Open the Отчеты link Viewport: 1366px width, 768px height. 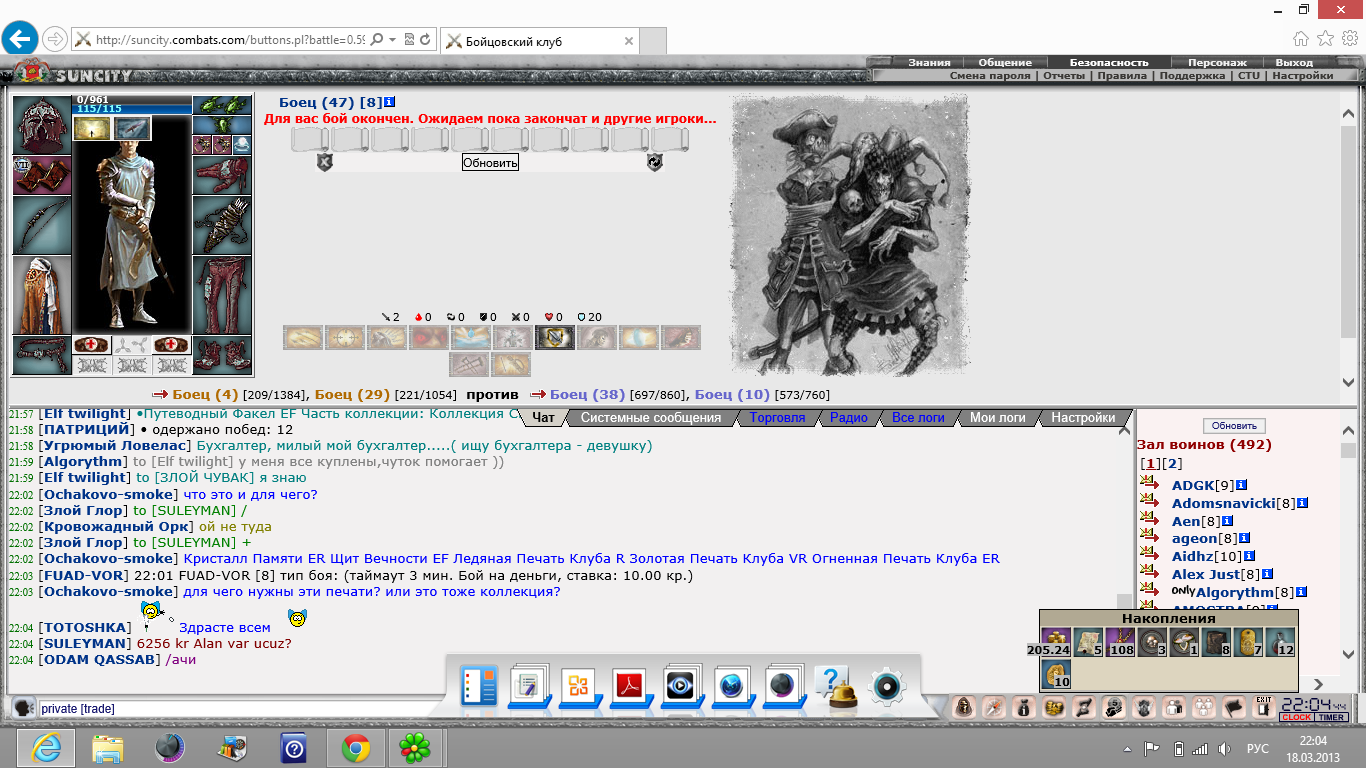coord(1064,76)
